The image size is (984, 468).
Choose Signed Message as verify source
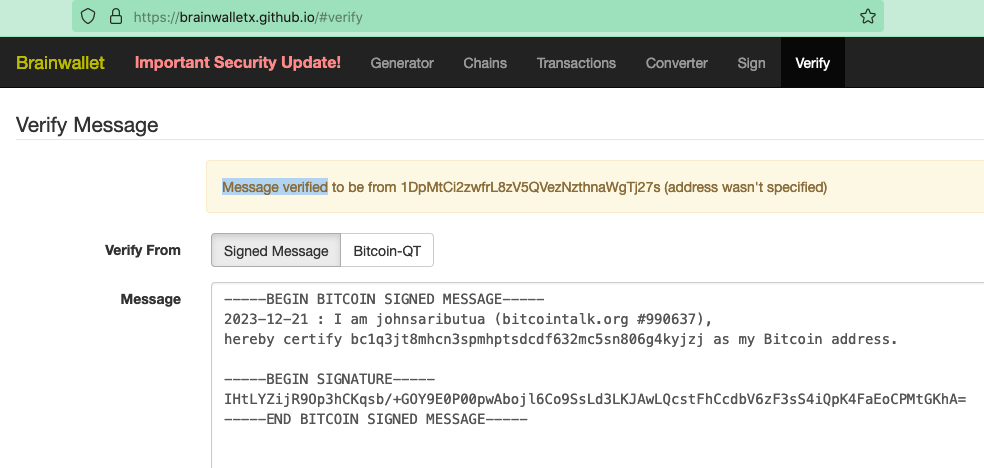(276, 250)
